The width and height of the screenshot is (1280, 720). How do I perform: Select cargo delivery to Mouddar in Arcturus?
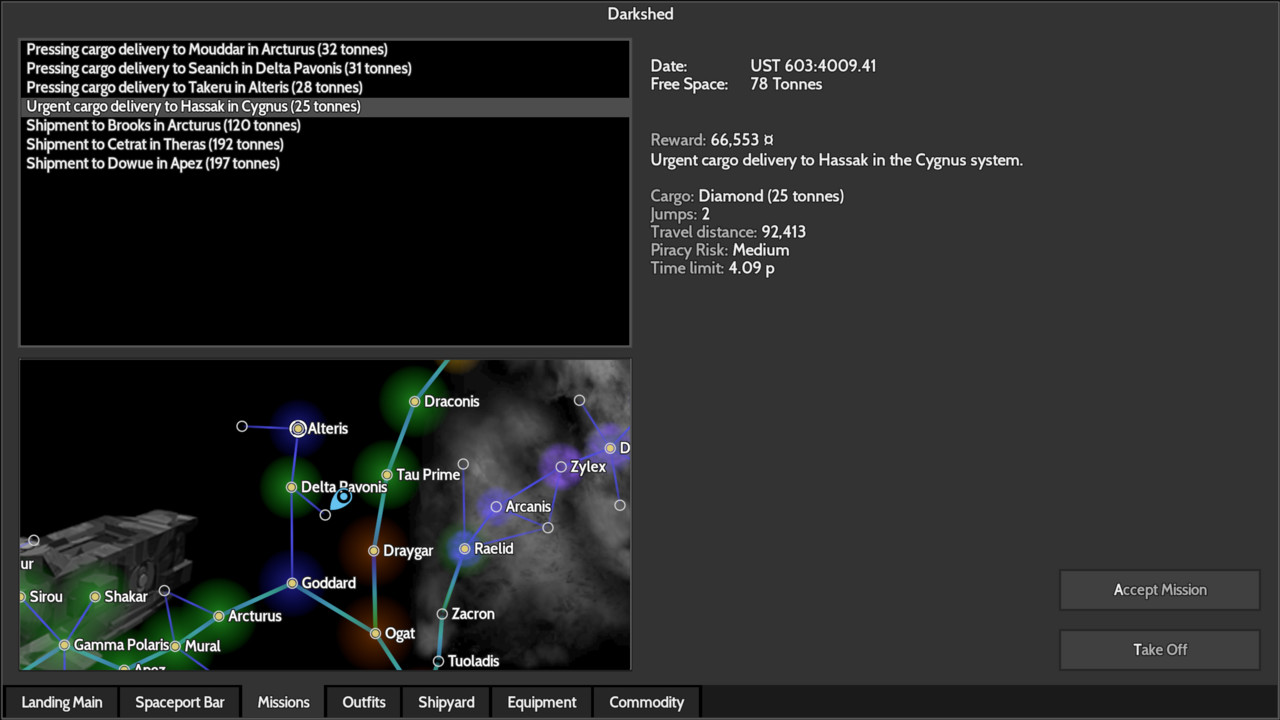click(207, 49)
